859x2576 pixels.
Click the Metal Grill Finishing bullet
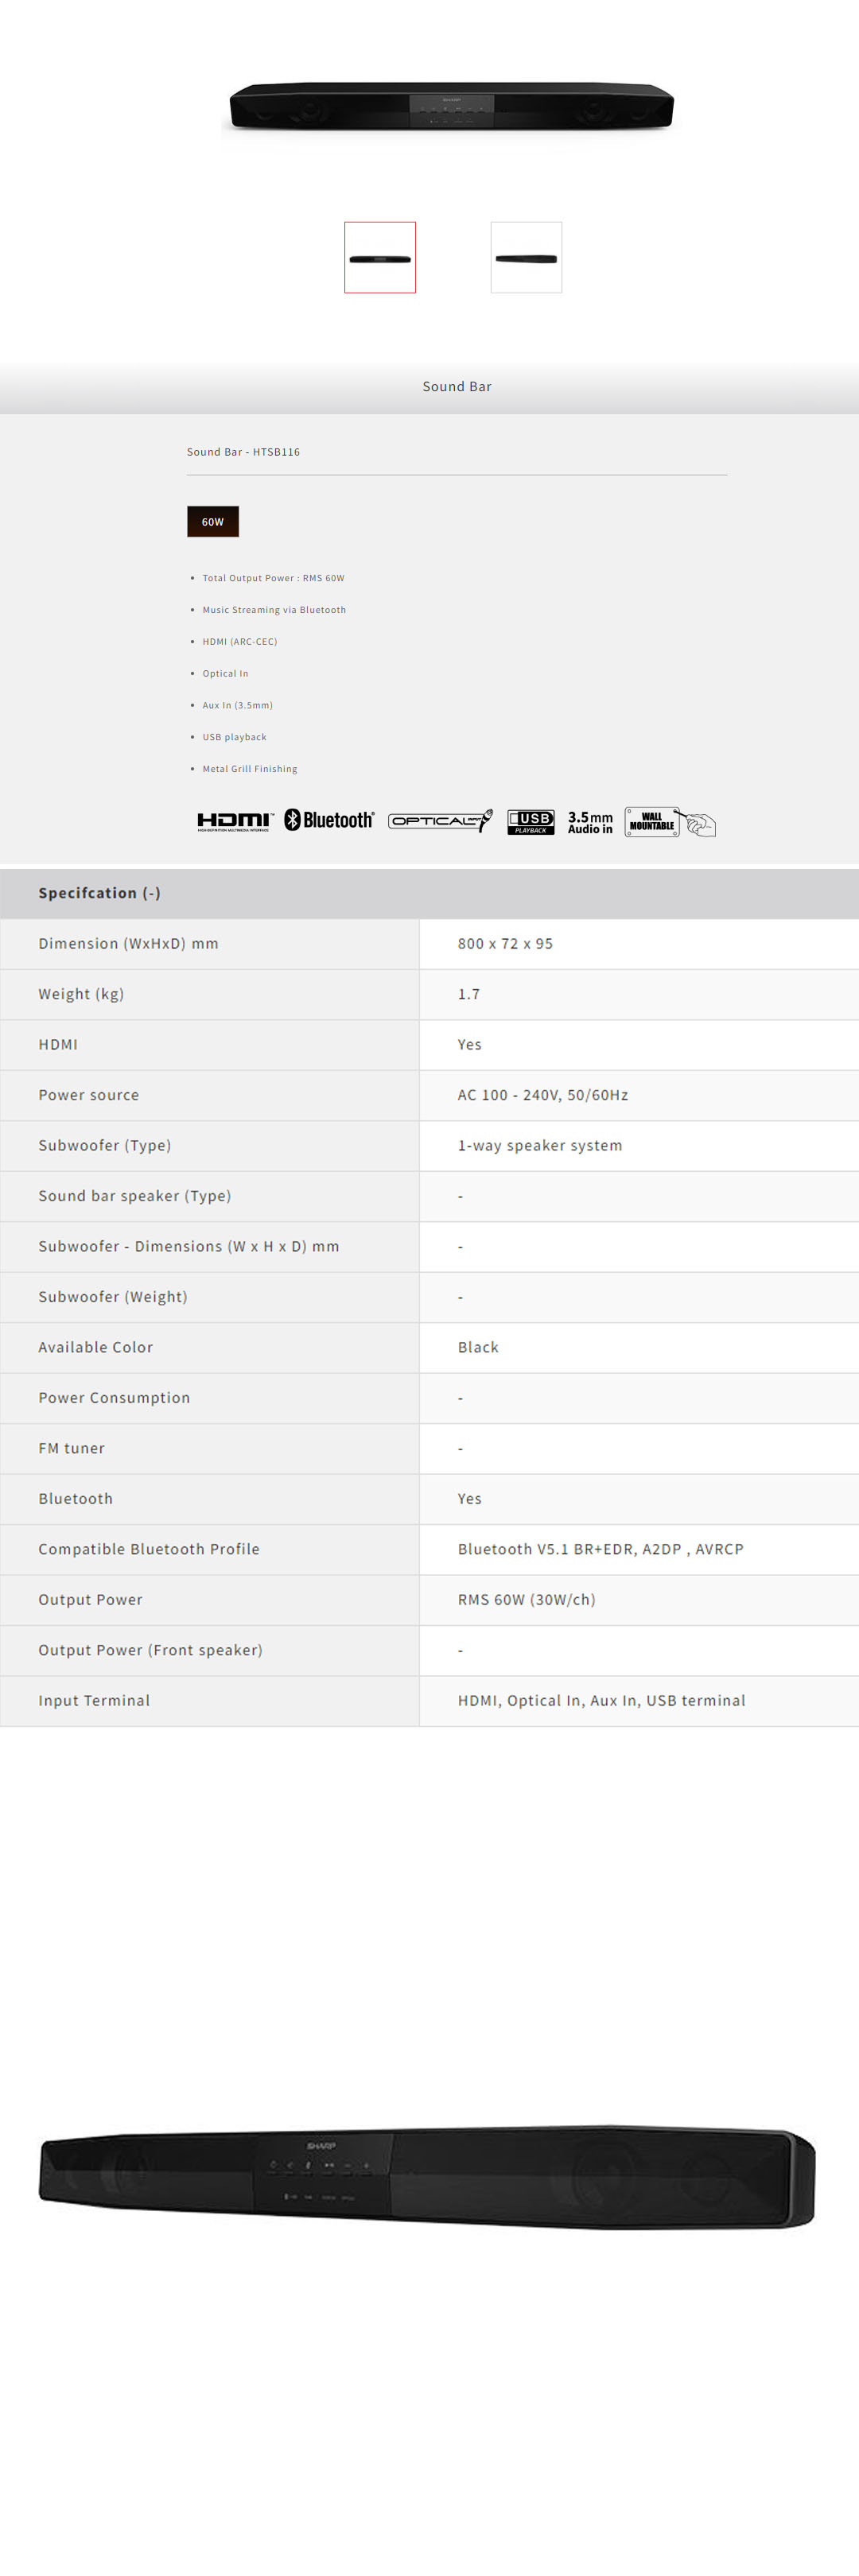coord(250,769)
